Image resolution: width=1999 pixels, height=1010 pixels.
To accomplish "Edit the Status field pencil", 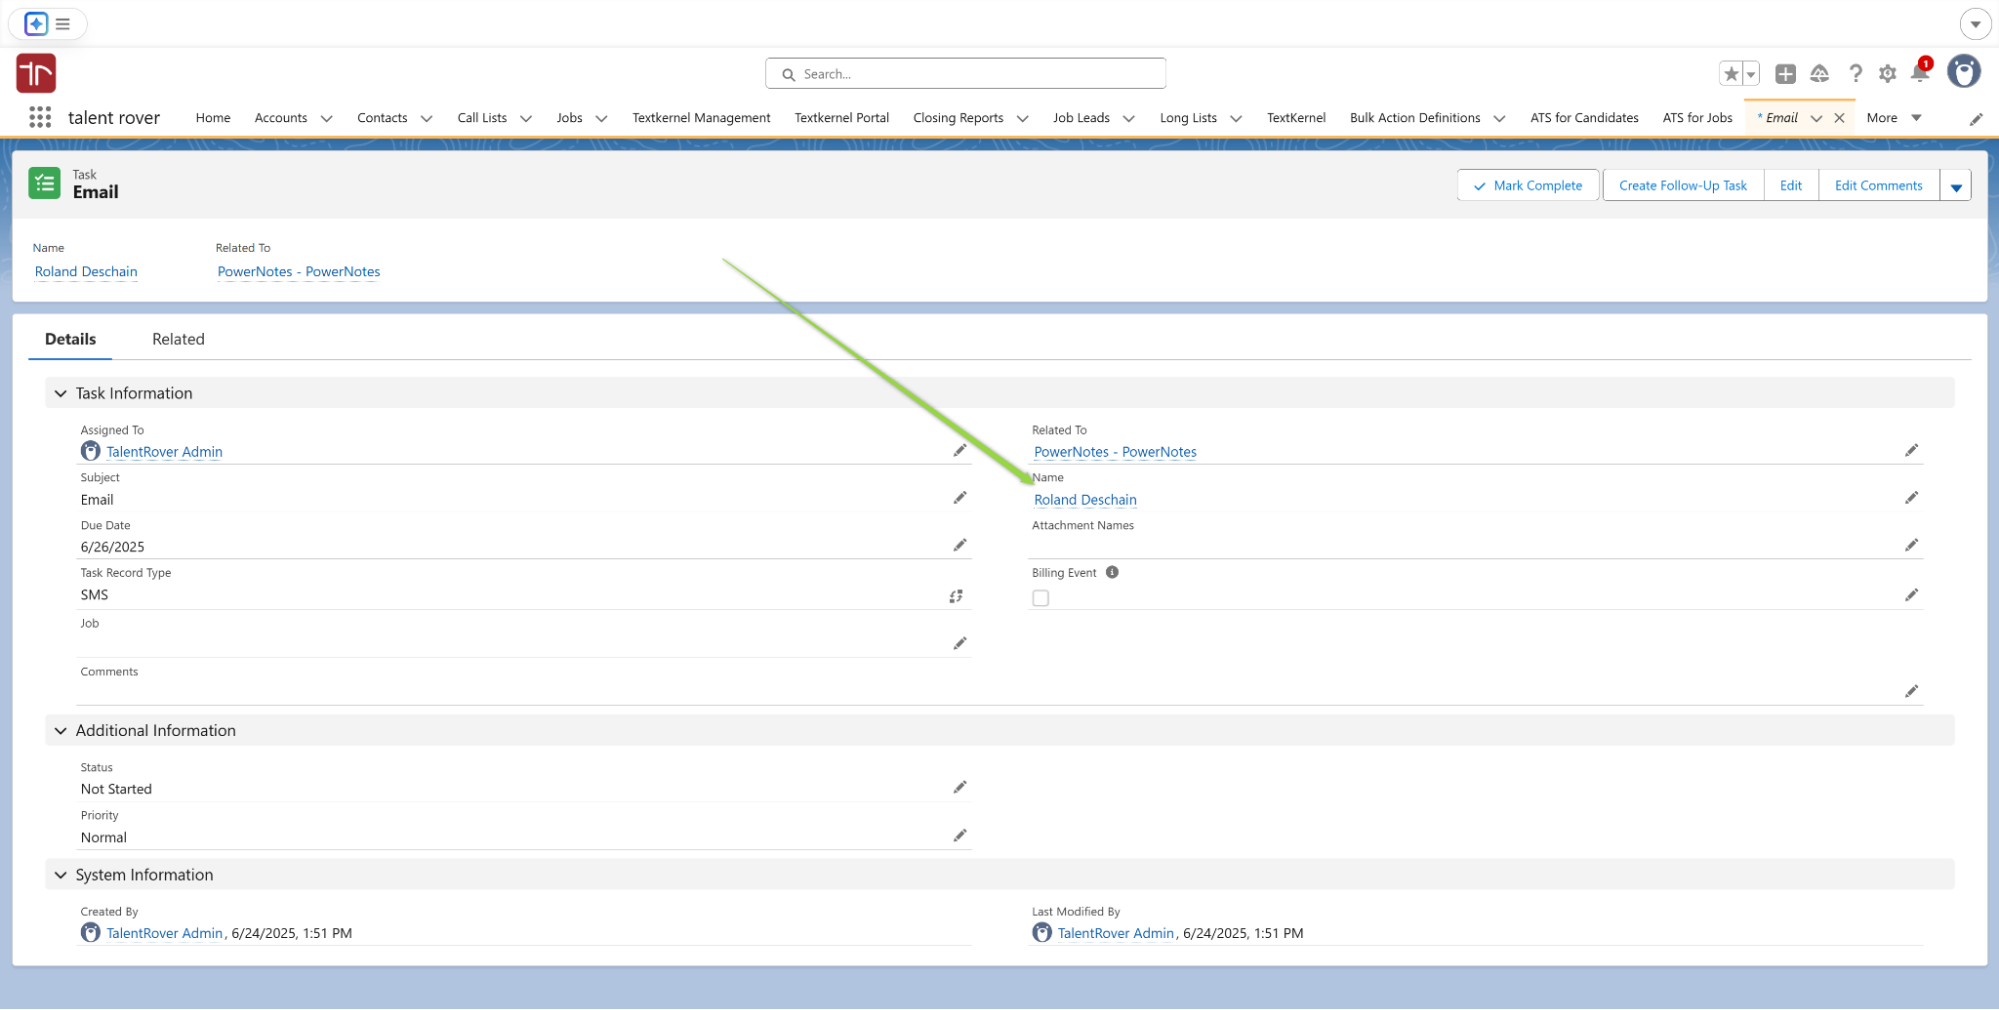I will (x=960, y=788).
